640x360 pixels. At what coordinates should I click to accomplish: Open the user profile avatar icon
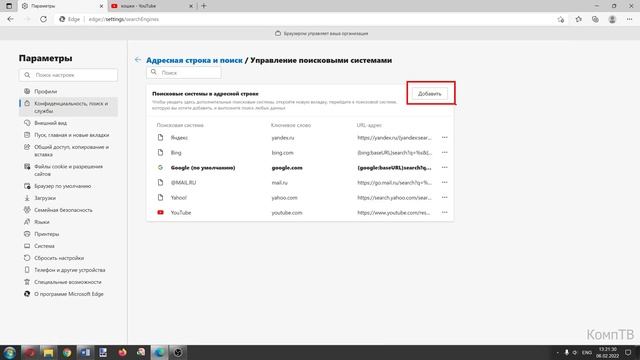coord(612,19)
